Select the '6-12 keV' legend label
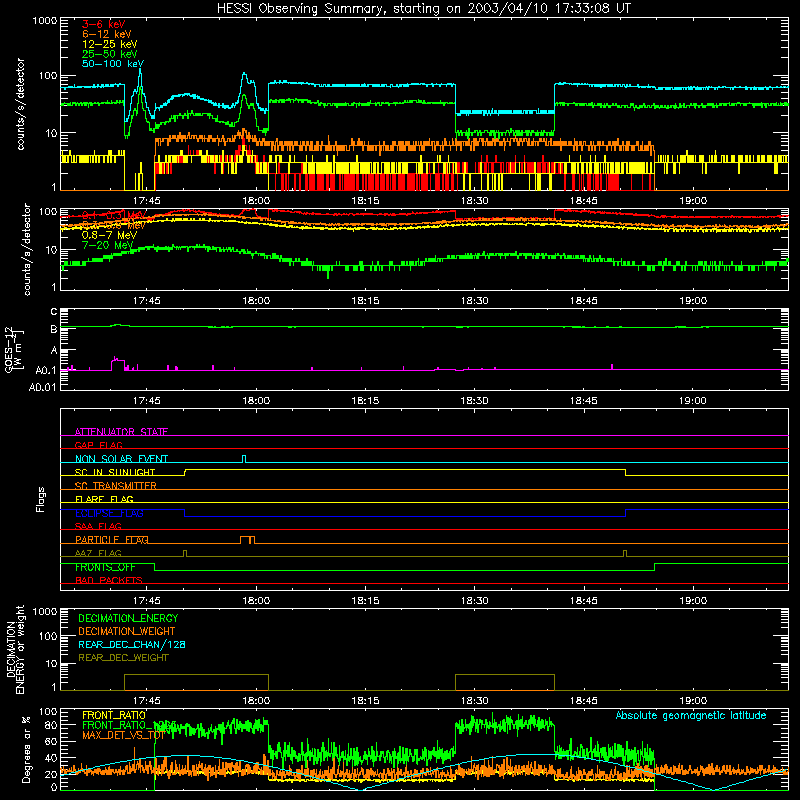 107,34
